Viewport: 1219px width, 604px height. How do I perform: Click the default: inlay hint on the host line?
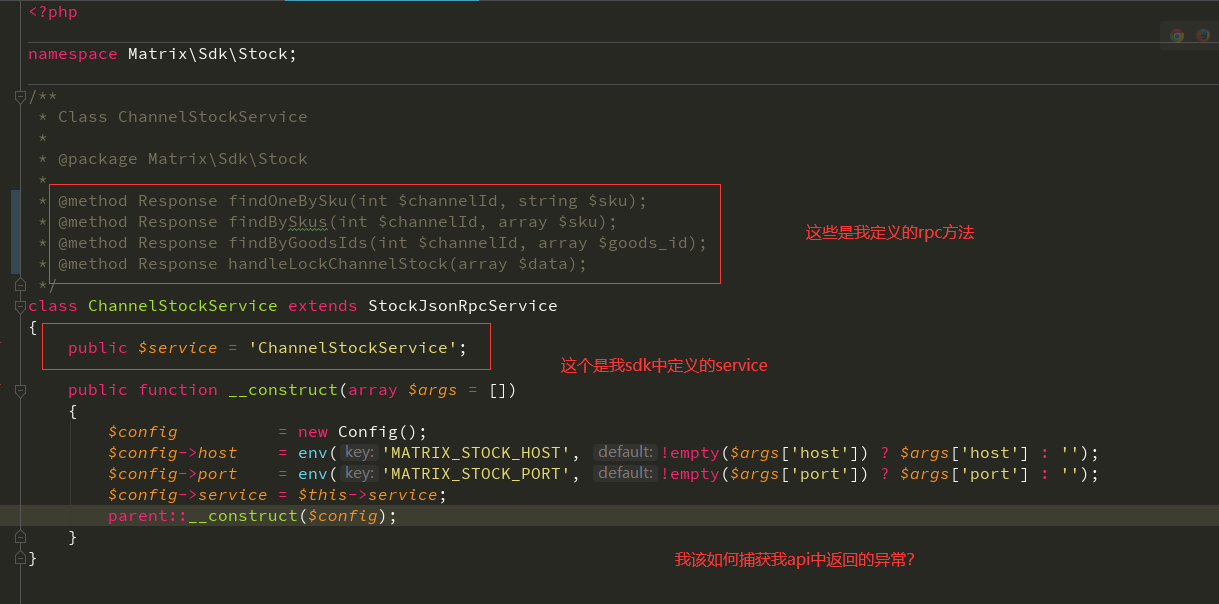click(x=625, y=451)
